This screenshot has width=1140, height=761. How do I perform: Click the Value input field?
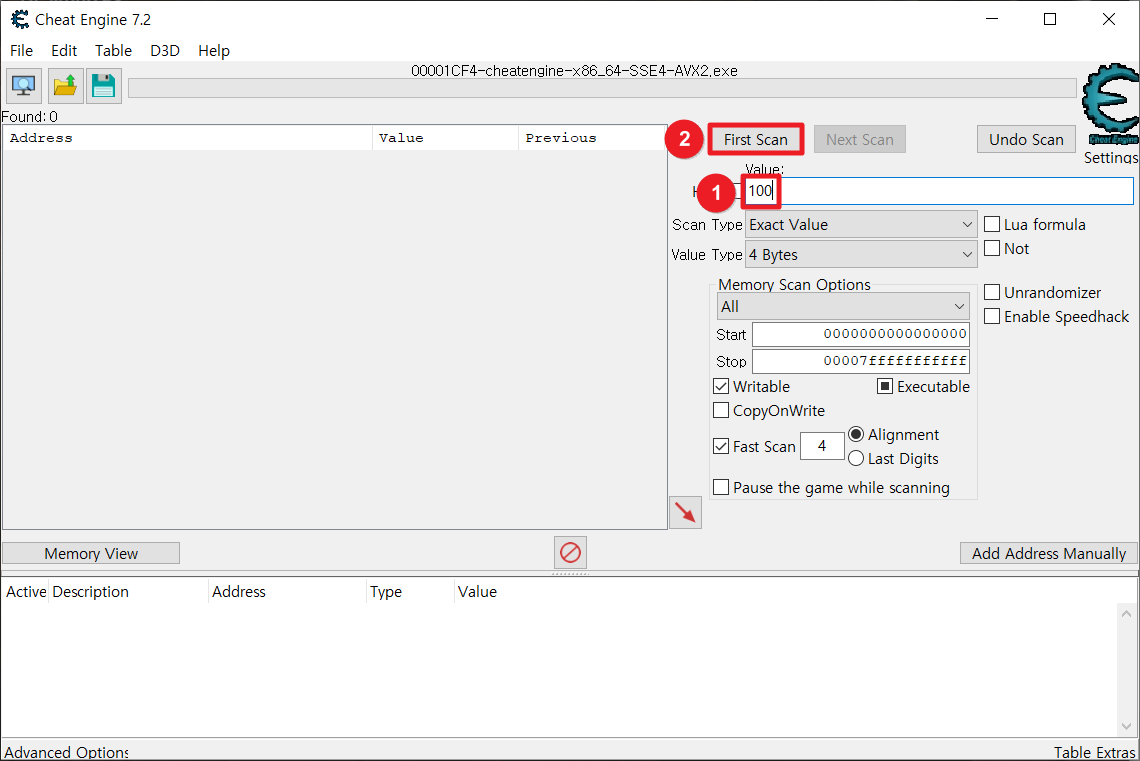tap(939, 190)
